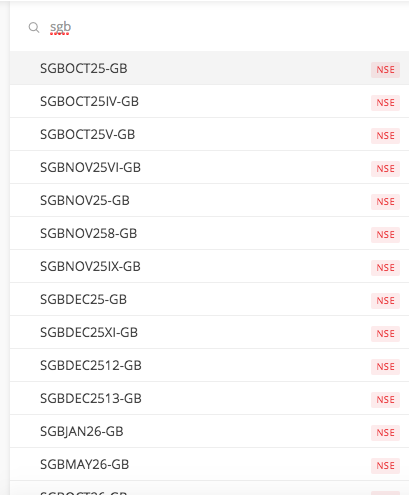Screen dimensions: 409x495
Task: Click NSE badge on SGBOCT25-GB row
Action: (385, 70)
